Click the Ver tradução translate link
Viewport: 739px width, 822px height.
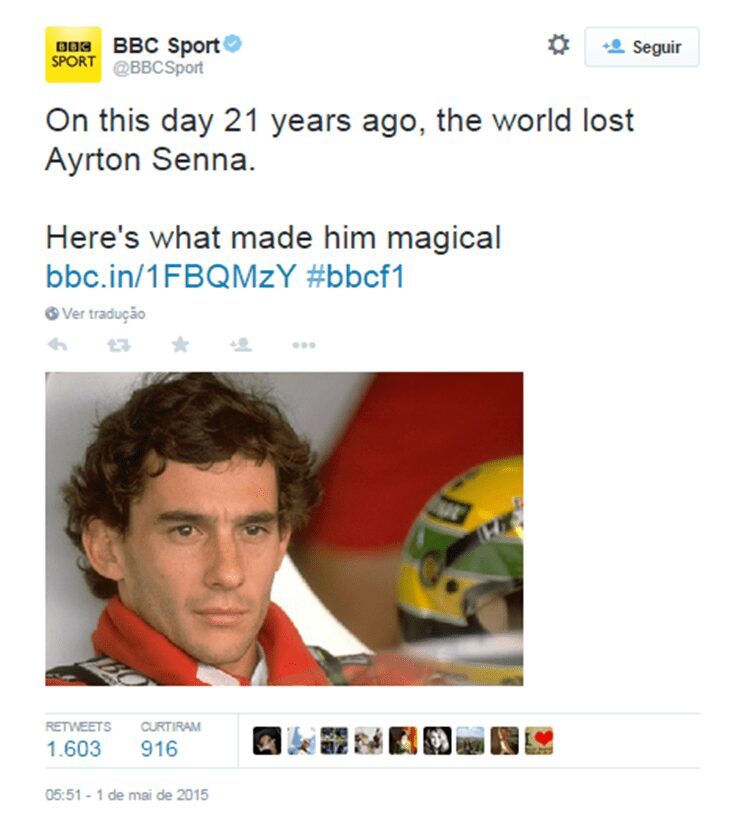click(x=103, y=314)
